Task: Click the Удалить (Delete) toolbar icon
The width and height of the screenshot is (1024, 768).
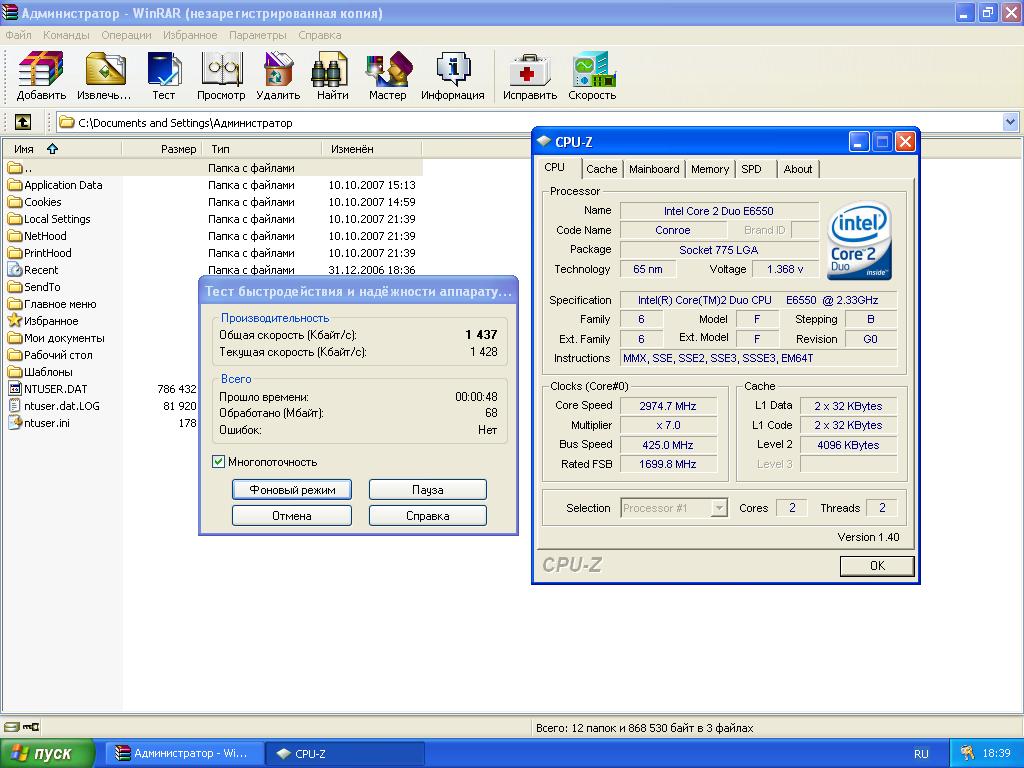Action: pos(278,76)
